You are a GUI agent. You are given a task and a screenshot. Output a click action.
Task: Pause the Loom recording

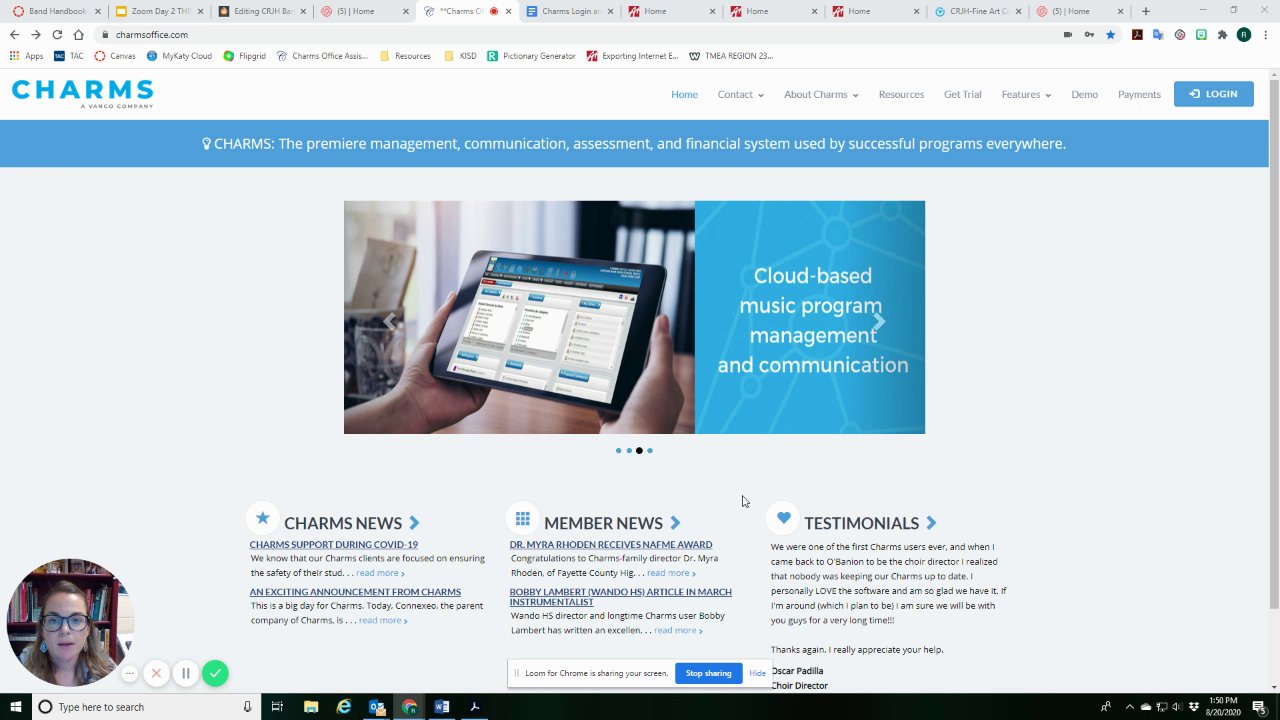[185, 673]
